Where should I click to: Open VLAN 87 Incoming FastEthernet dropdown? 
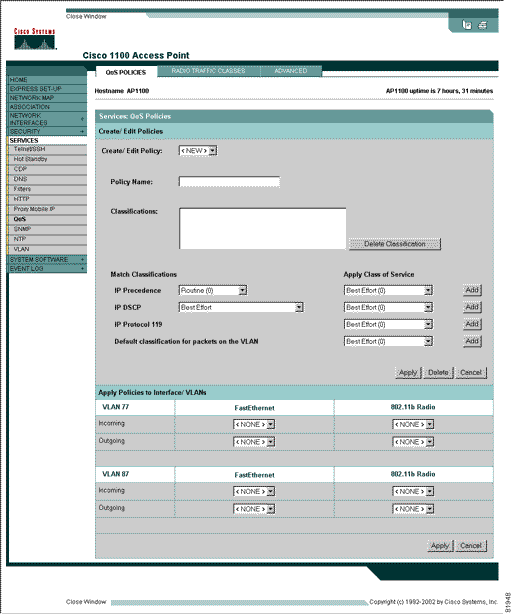[x=254, y=492]
